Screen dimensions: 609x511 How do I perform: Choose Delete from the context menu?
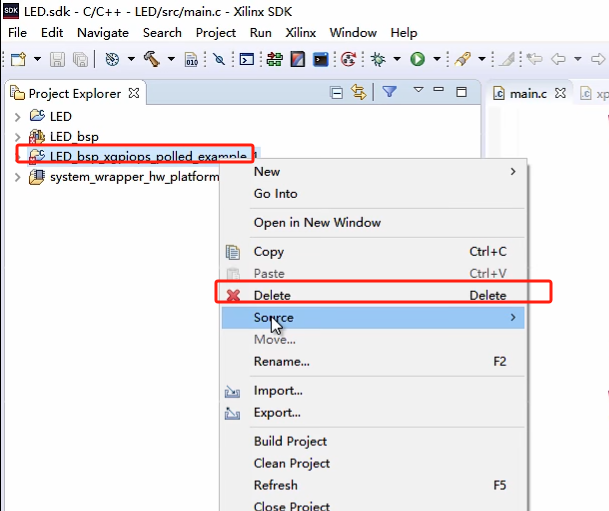373,295
